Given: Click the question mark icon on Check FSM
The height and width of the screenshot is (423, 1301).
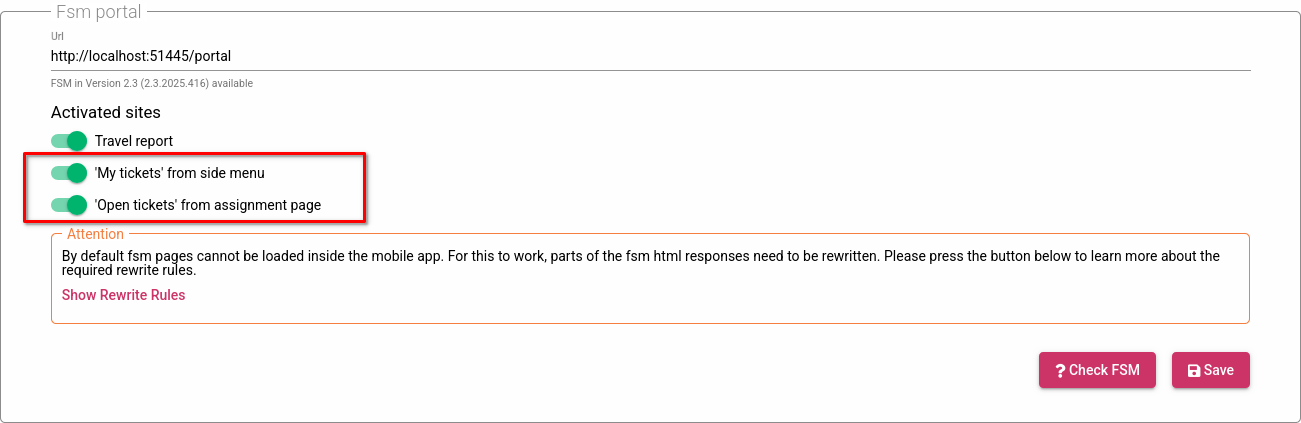Looking at the screenshot, I should point(1060,370).
